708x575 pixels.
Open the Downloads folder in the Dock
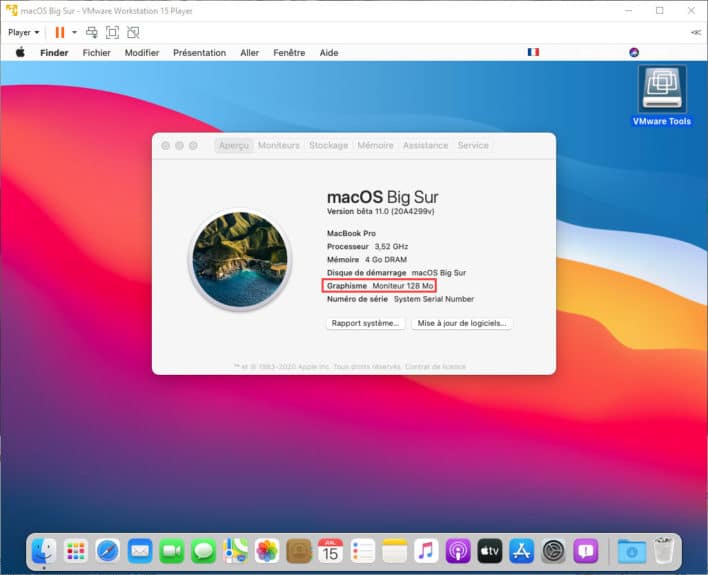click(631, 551)
